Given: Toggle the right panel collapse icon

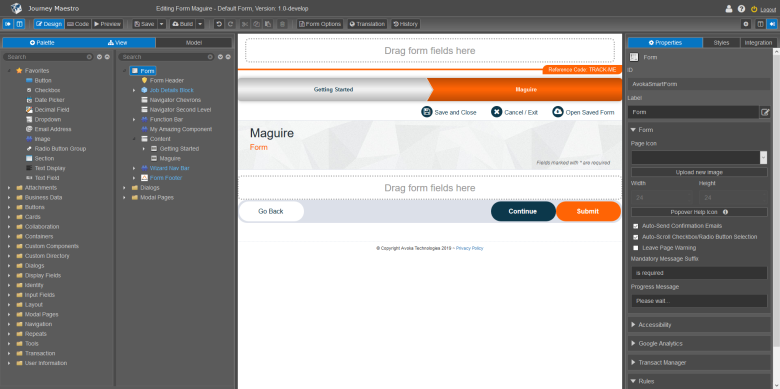Looking at the screenshot, I should click(x=772, y=24).
